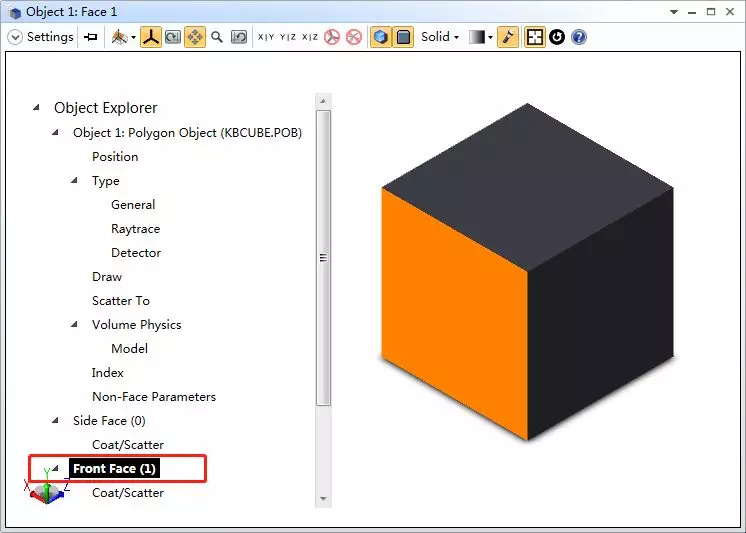Image resolution: width=746 pixels, height=533 pixels.
Task: Toggle the highlighted 3D cube display button
Action: click(x=380, y=37)
